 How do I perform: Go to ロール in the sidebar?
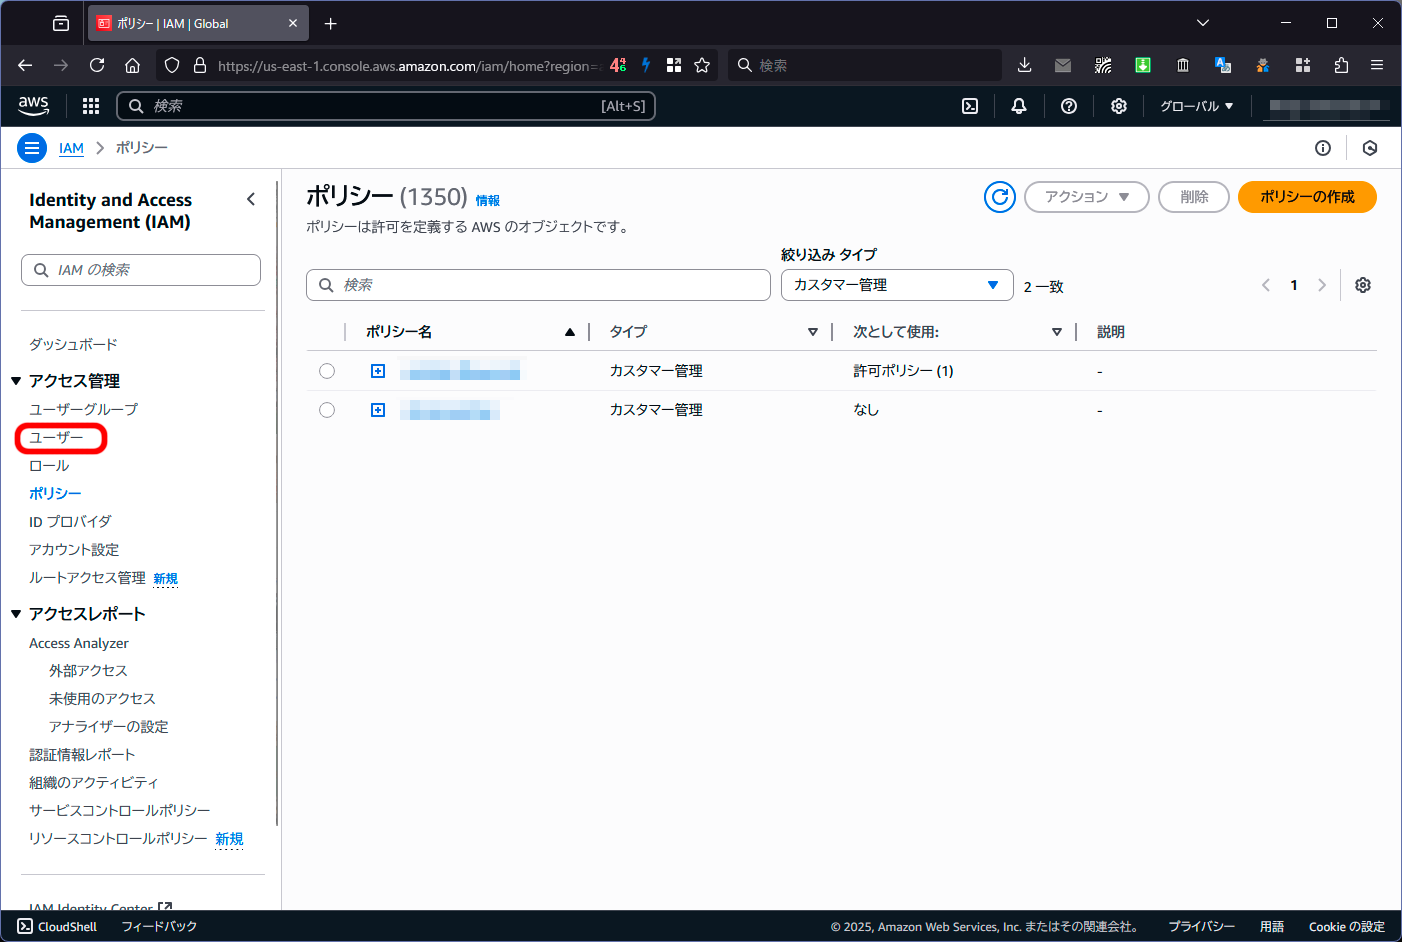coord(49,466)
